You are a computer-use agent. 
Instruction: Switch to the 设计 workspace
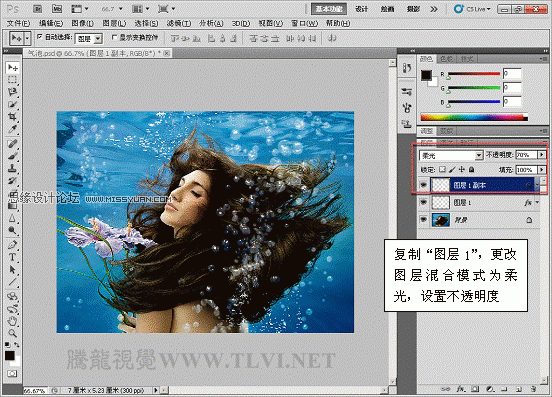362,9
